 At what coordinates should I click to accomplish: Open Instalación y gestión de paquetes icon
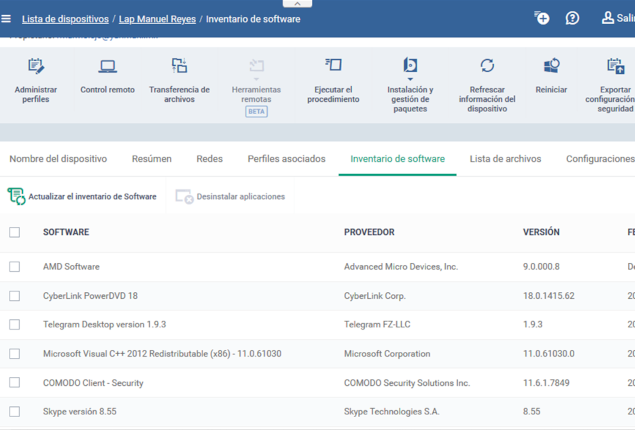(410, 65)
